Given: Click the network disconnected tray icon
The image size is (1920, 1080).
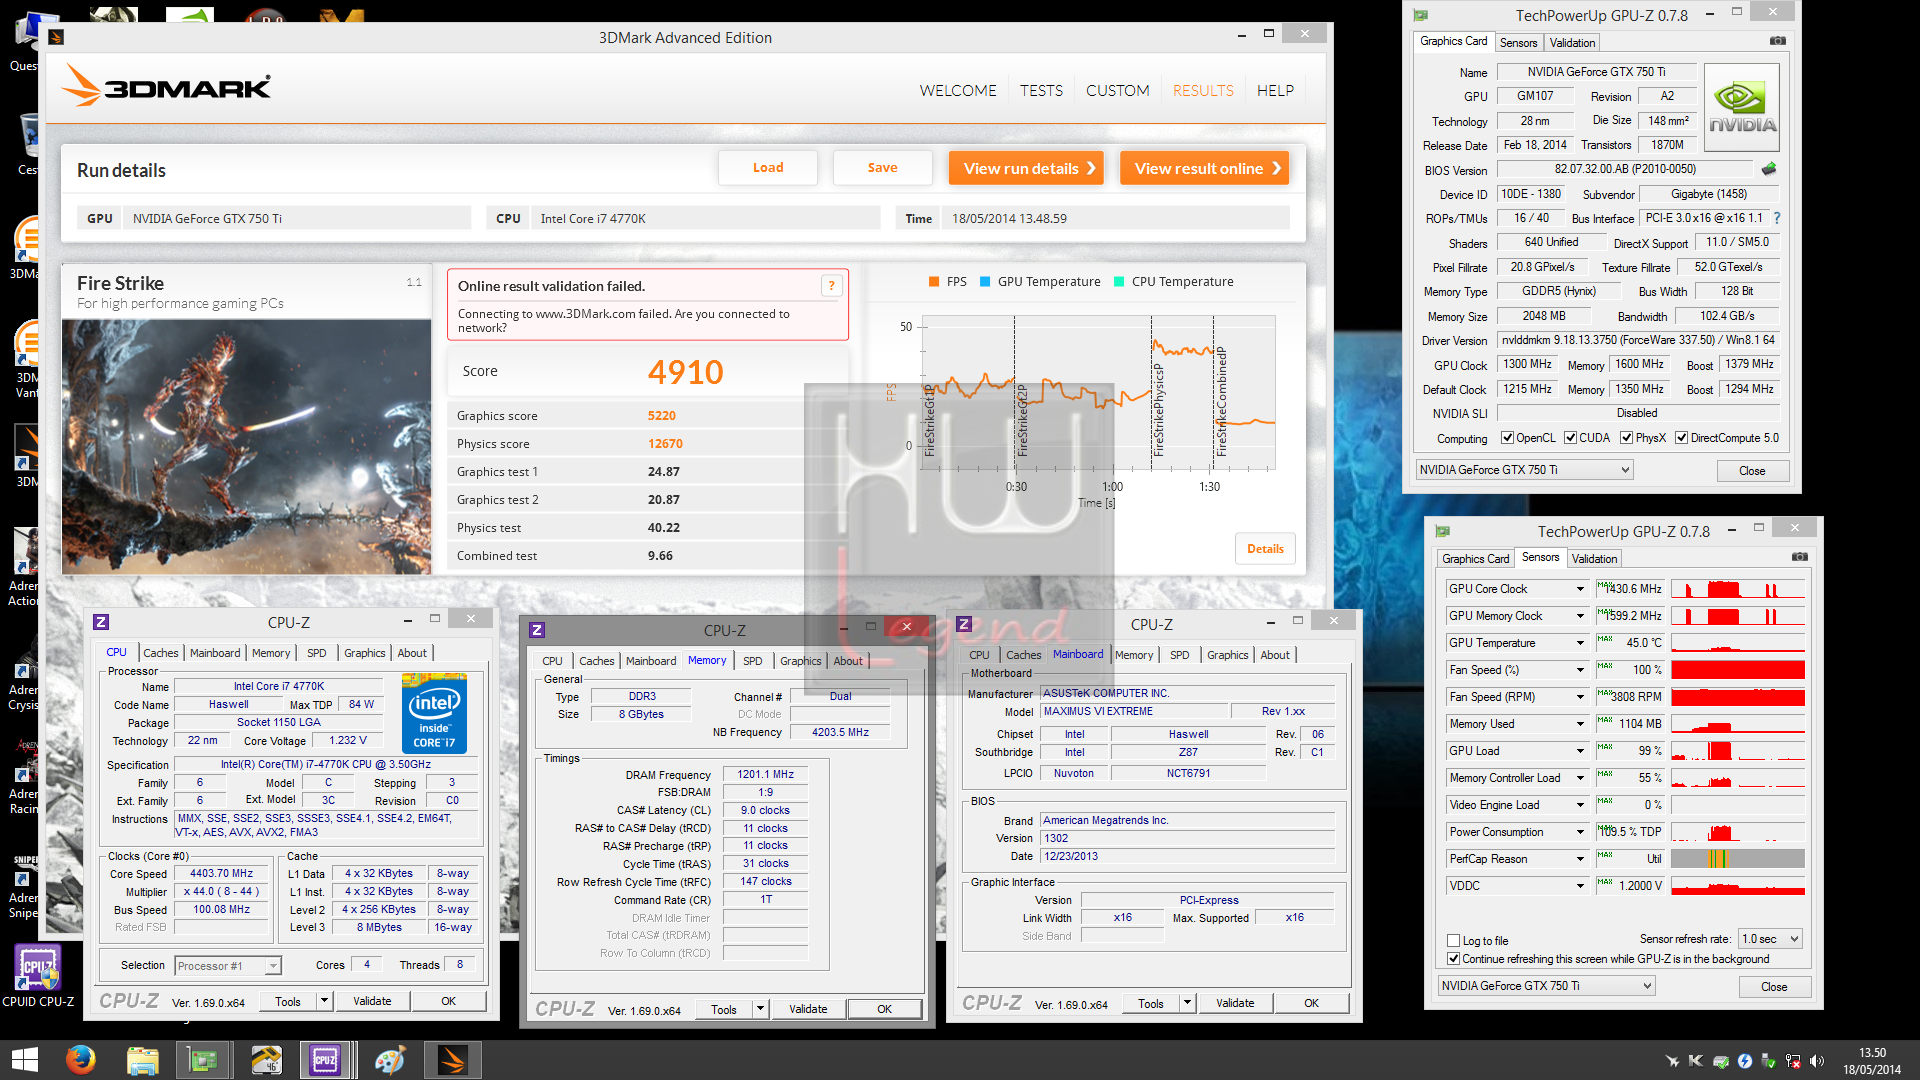Looking at the screenshot, I should [x=1793, y=1061].
